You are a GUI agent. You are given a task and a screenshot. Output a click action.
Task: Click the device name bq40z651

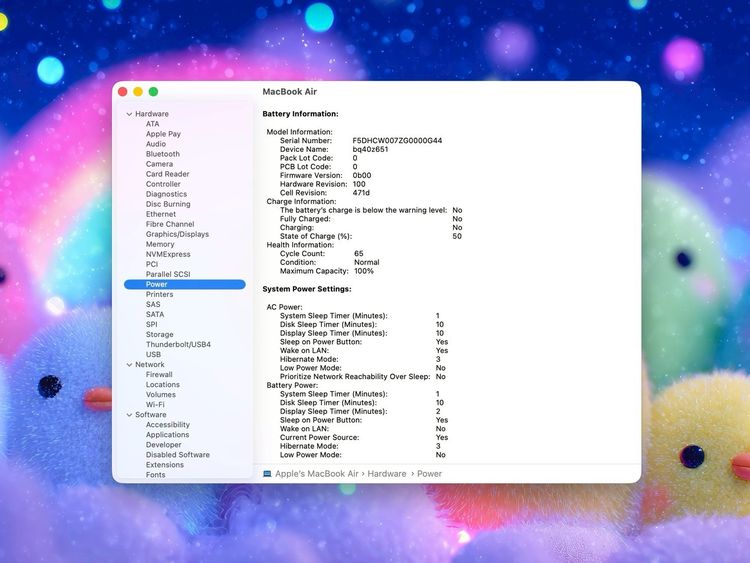pos(370,150)
